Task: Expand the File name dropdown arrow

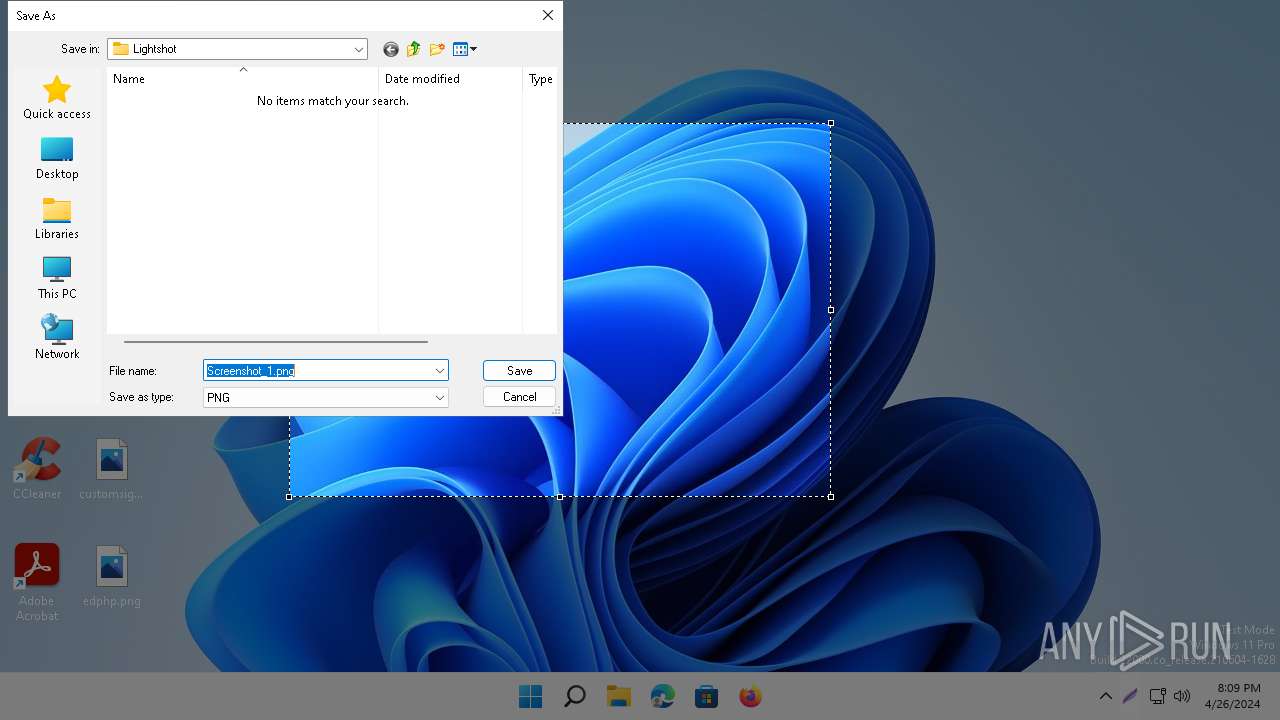Action: pos(439,371)
